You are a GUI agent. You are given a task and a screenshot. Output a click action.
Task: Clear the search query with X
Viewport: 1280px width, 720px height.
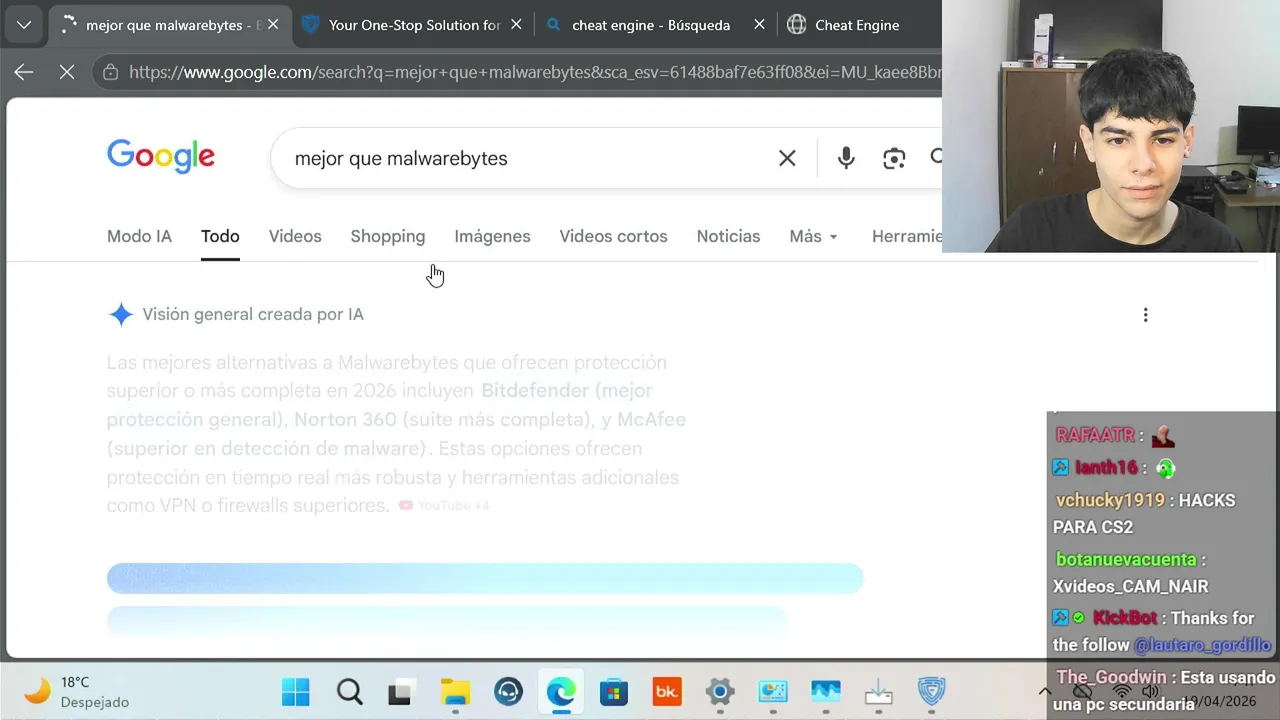pyautogui.click(x=787, y=158)
